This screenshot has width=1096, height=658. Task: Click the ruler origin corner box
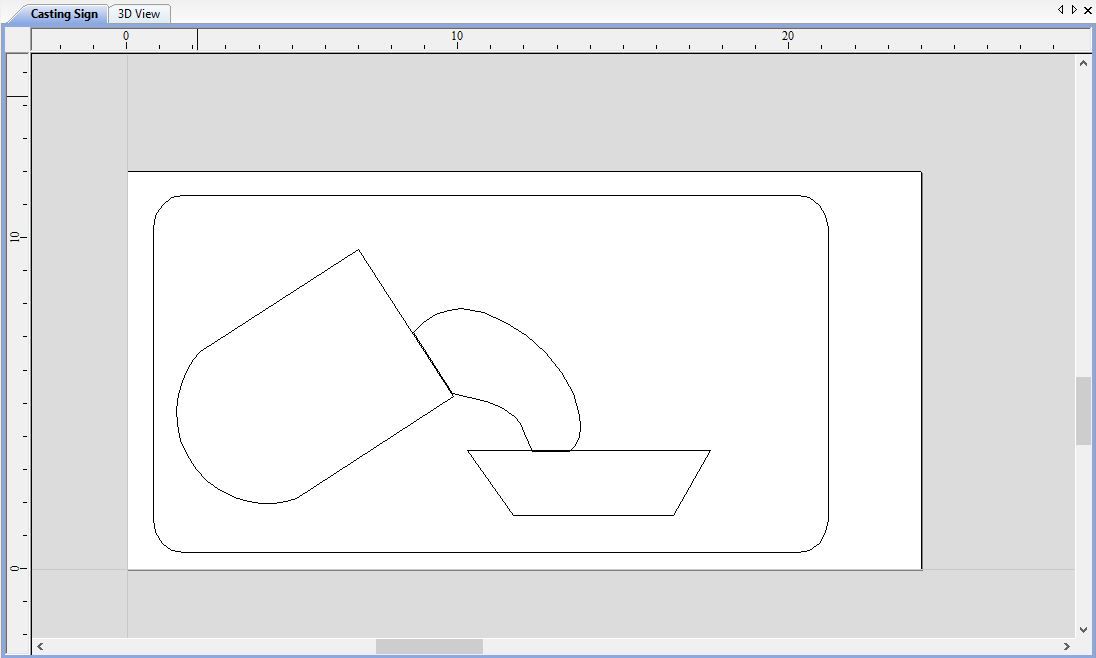pos(17,40)
